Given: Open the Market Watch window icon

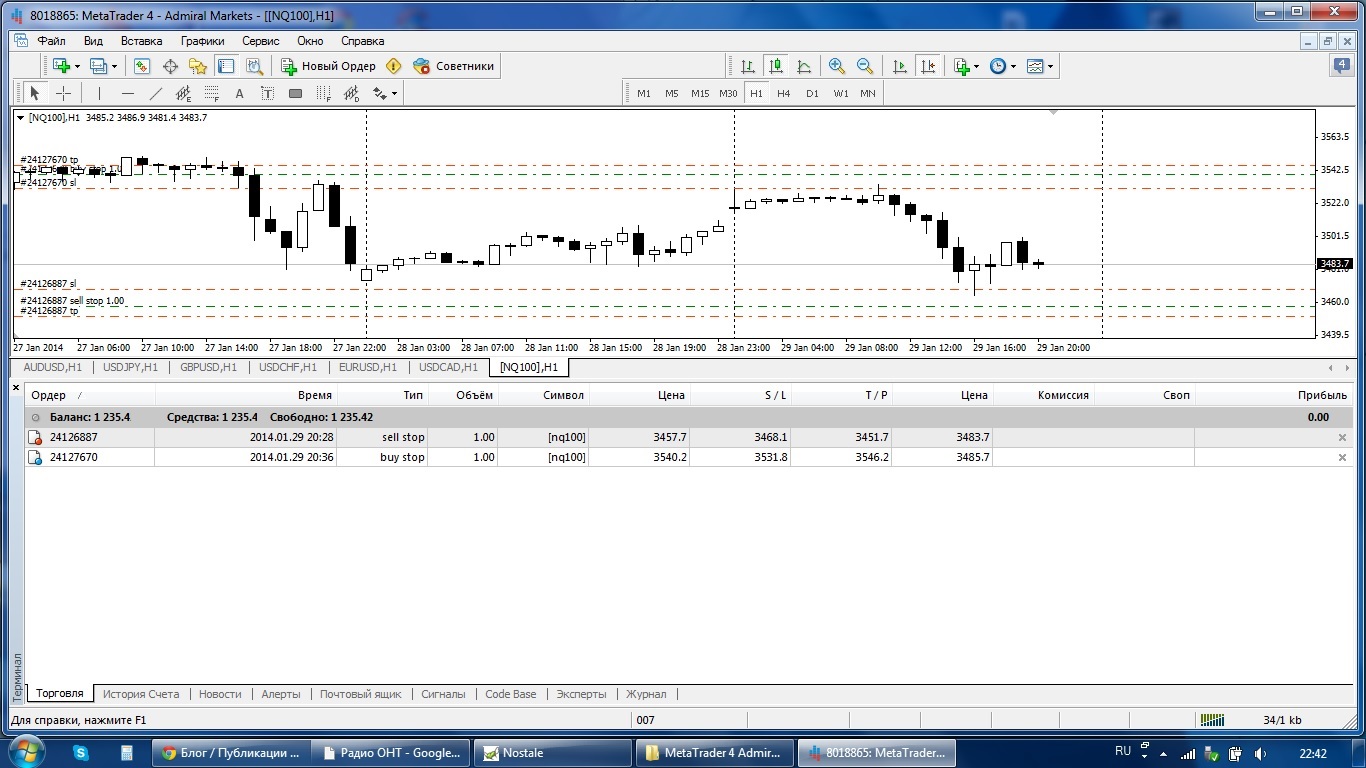Looking at the screenshot, I should point(142,66).
